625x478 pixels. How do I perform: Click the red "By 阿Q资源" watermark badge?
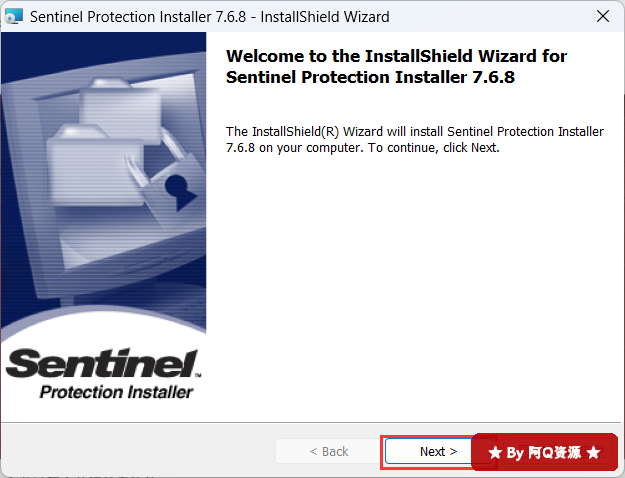[x=544, y=453]
